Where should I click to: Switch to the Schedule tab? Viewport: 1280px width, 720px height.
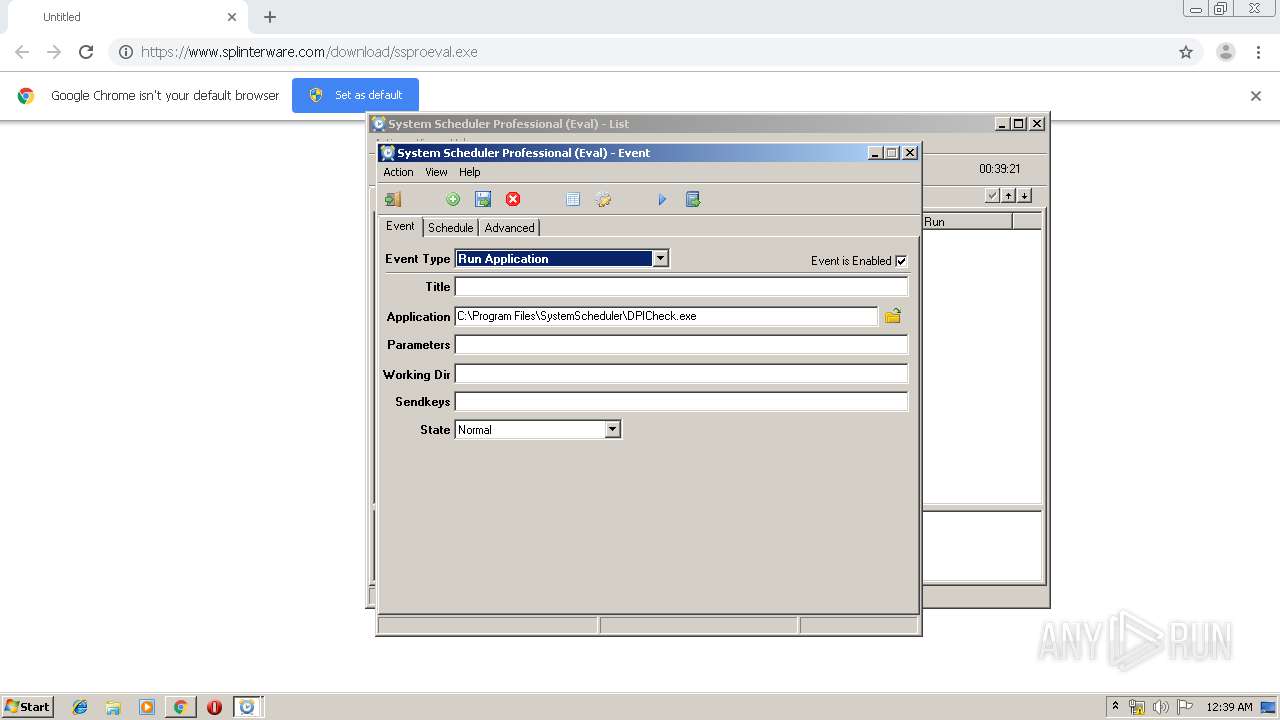(x=450, y=228)
